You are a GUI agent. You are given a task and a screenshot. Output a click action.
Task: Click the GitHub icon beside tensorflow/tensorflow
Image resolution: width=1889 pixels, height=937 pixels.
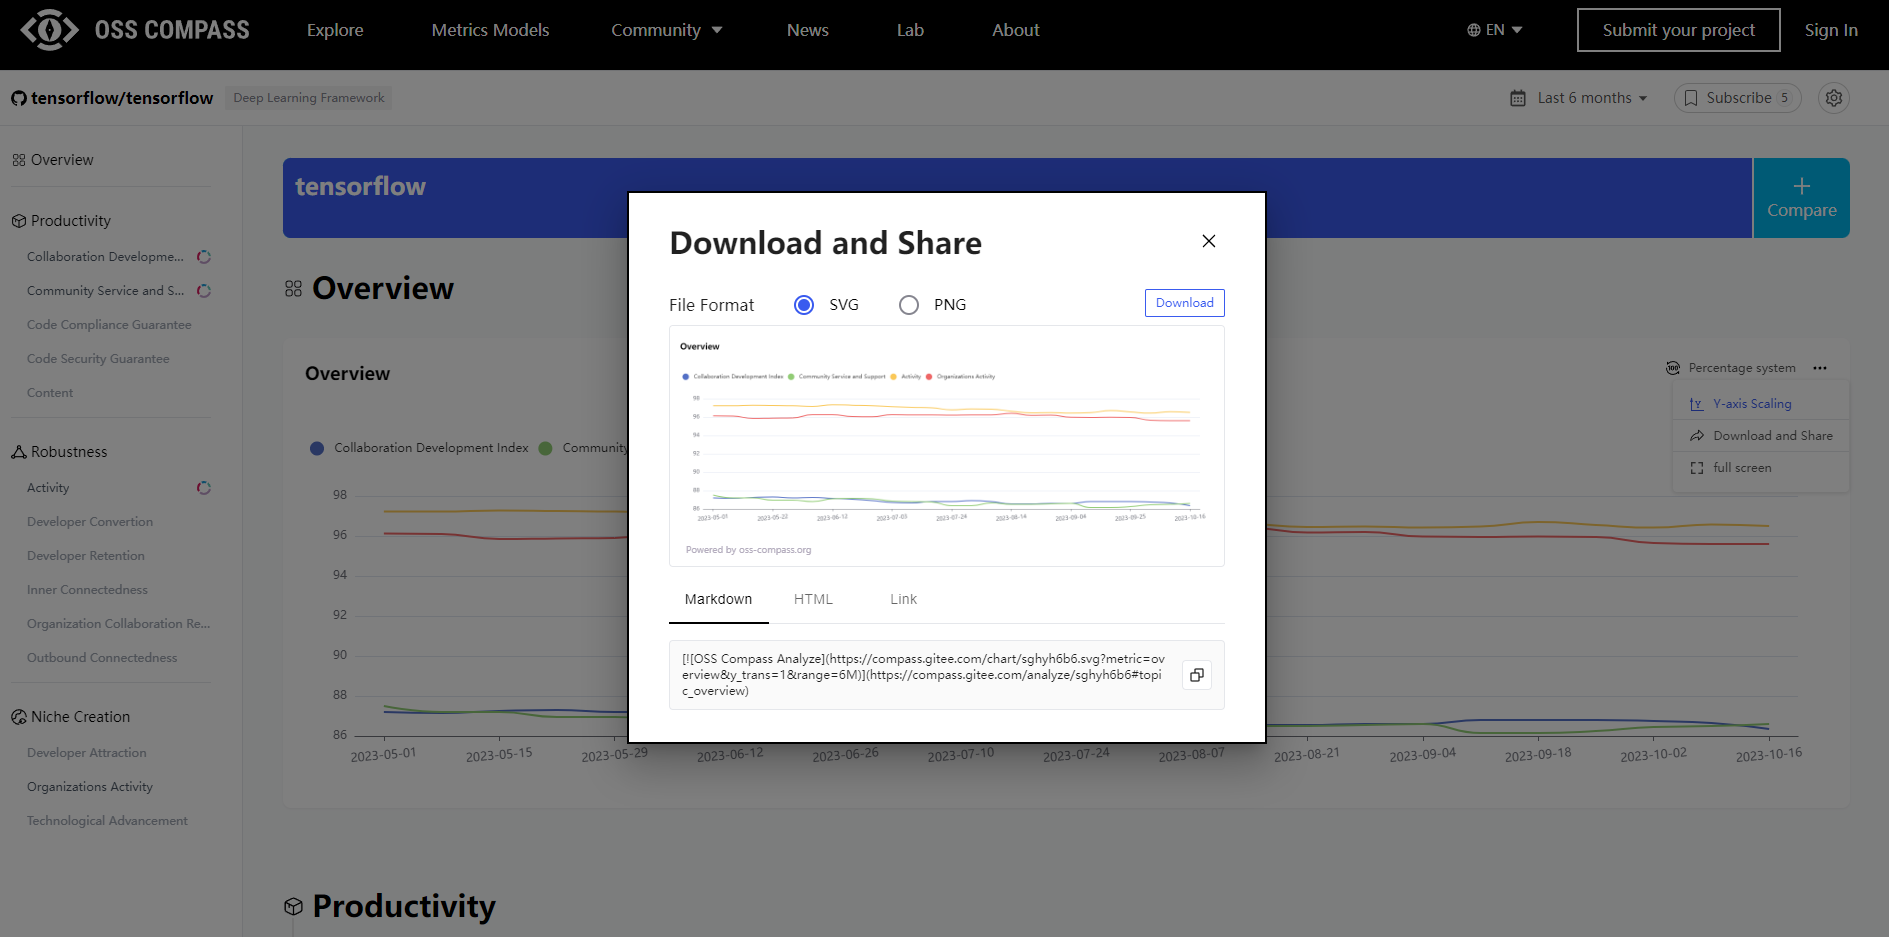pyautogui.click(x=19, y=98)
